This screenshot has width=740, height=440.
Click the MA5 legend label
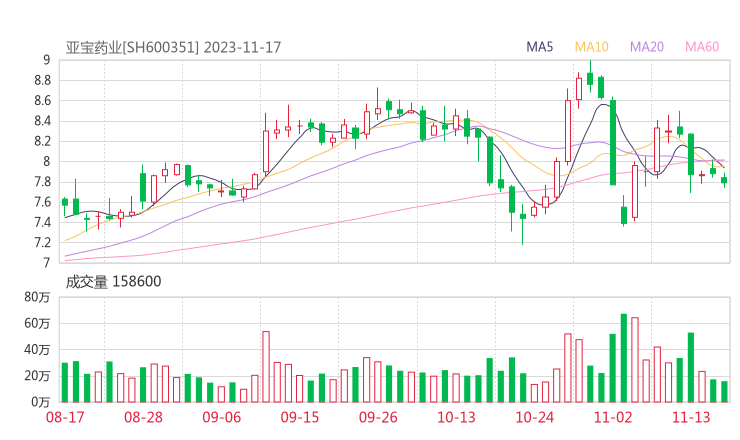[539, 47]
